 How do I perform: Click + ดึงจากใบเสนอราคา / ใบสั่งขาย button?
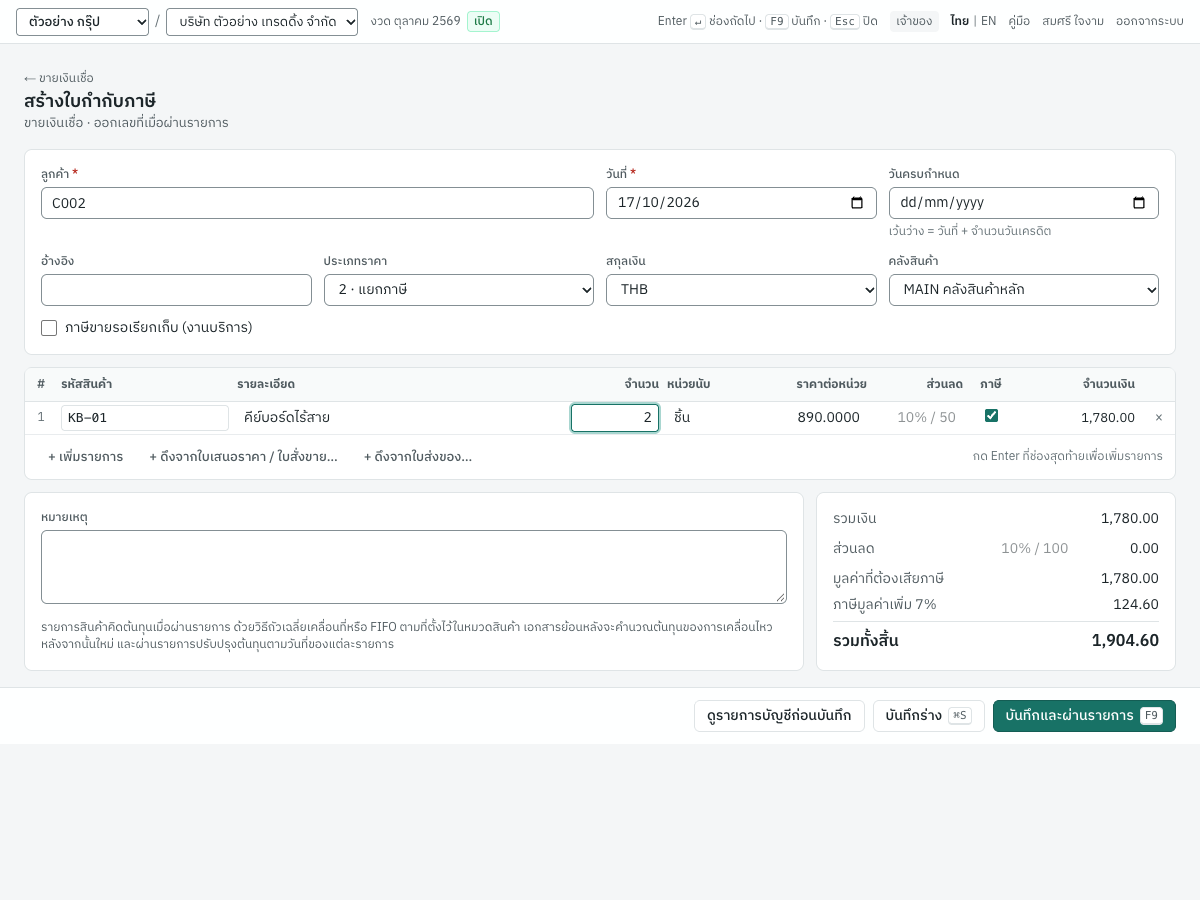click(x=244, y=457)
